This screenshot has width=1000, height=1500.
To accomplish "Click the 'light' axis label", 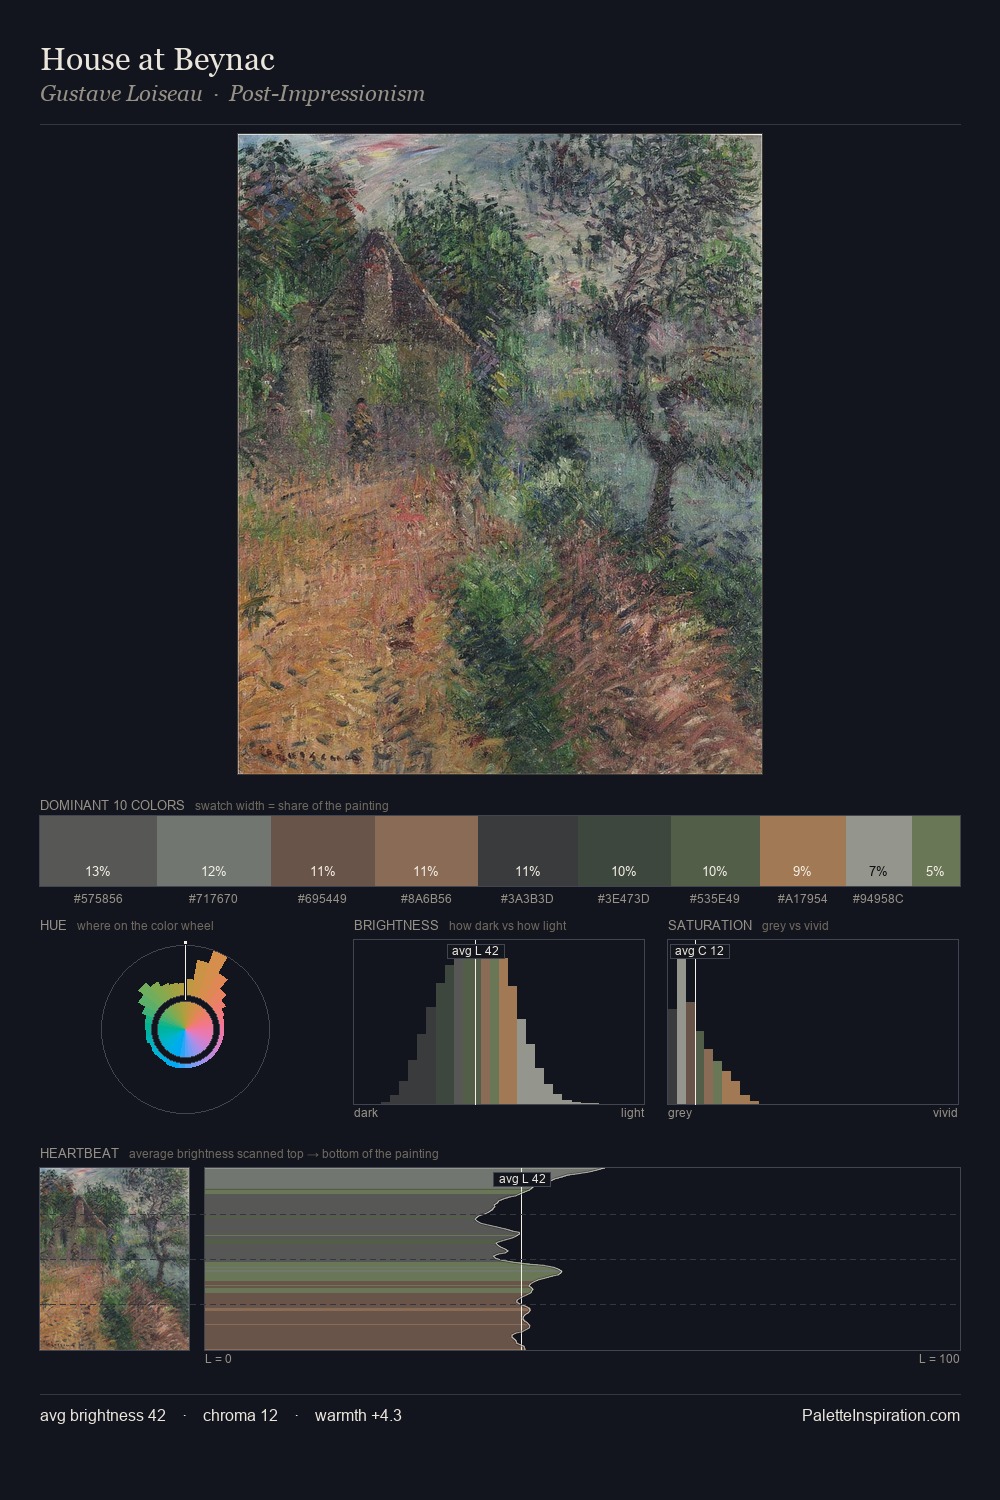I will click(632, 1113).
